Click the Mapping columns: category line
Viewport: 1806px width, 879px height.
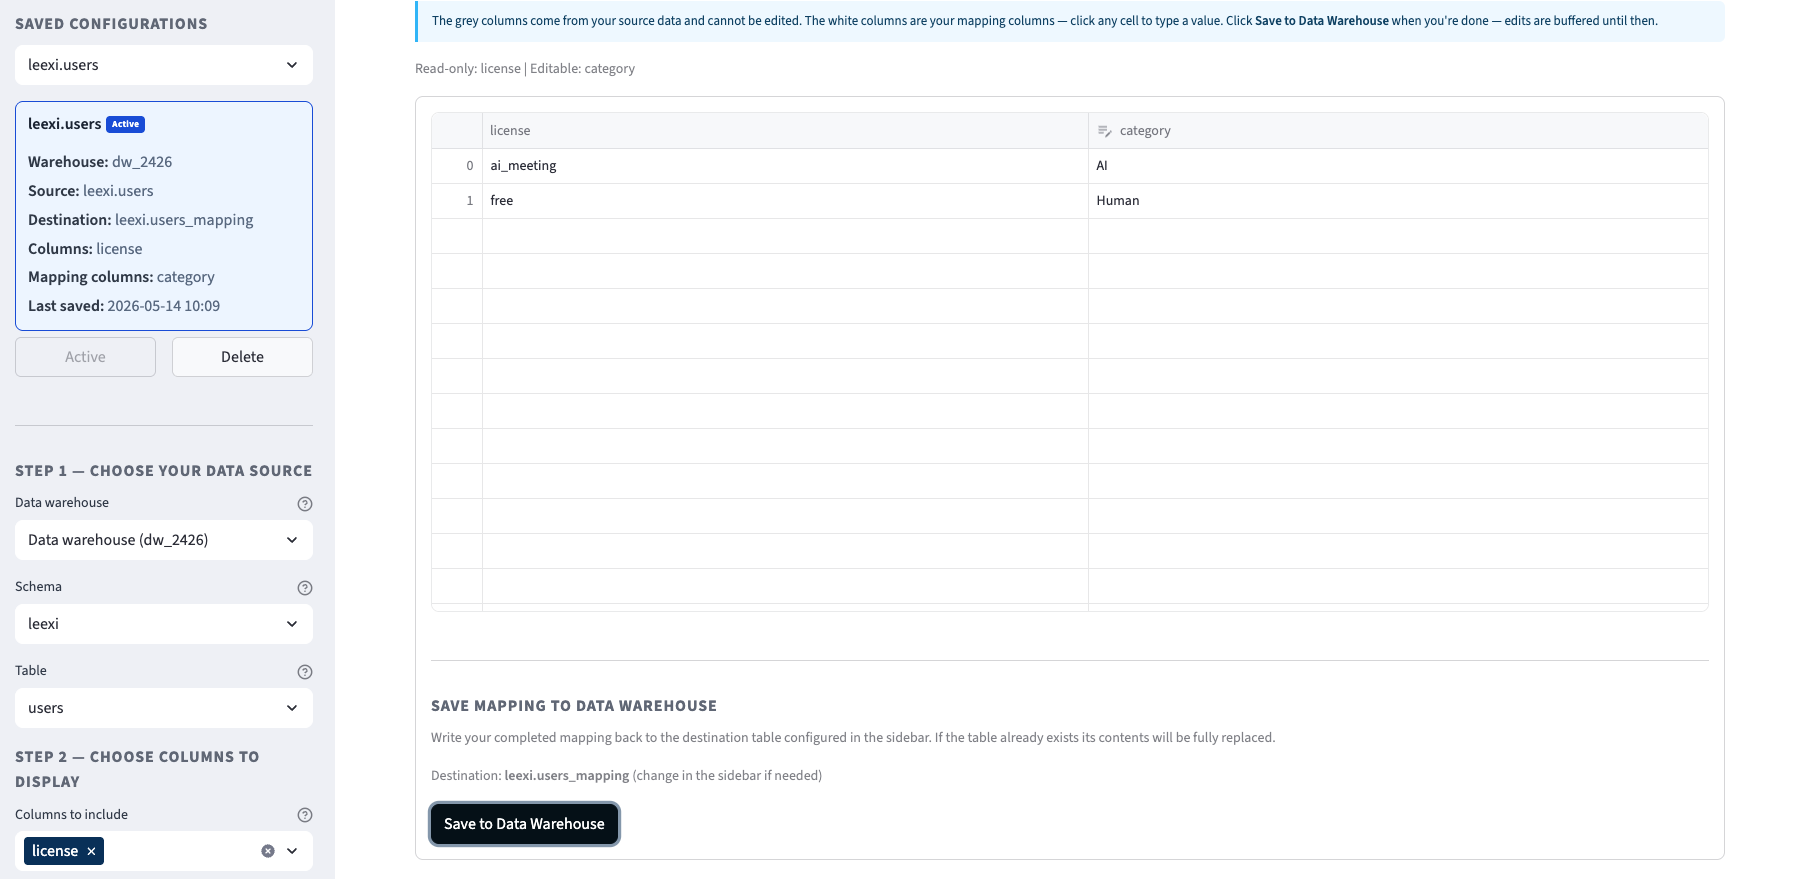click(121, 277)
